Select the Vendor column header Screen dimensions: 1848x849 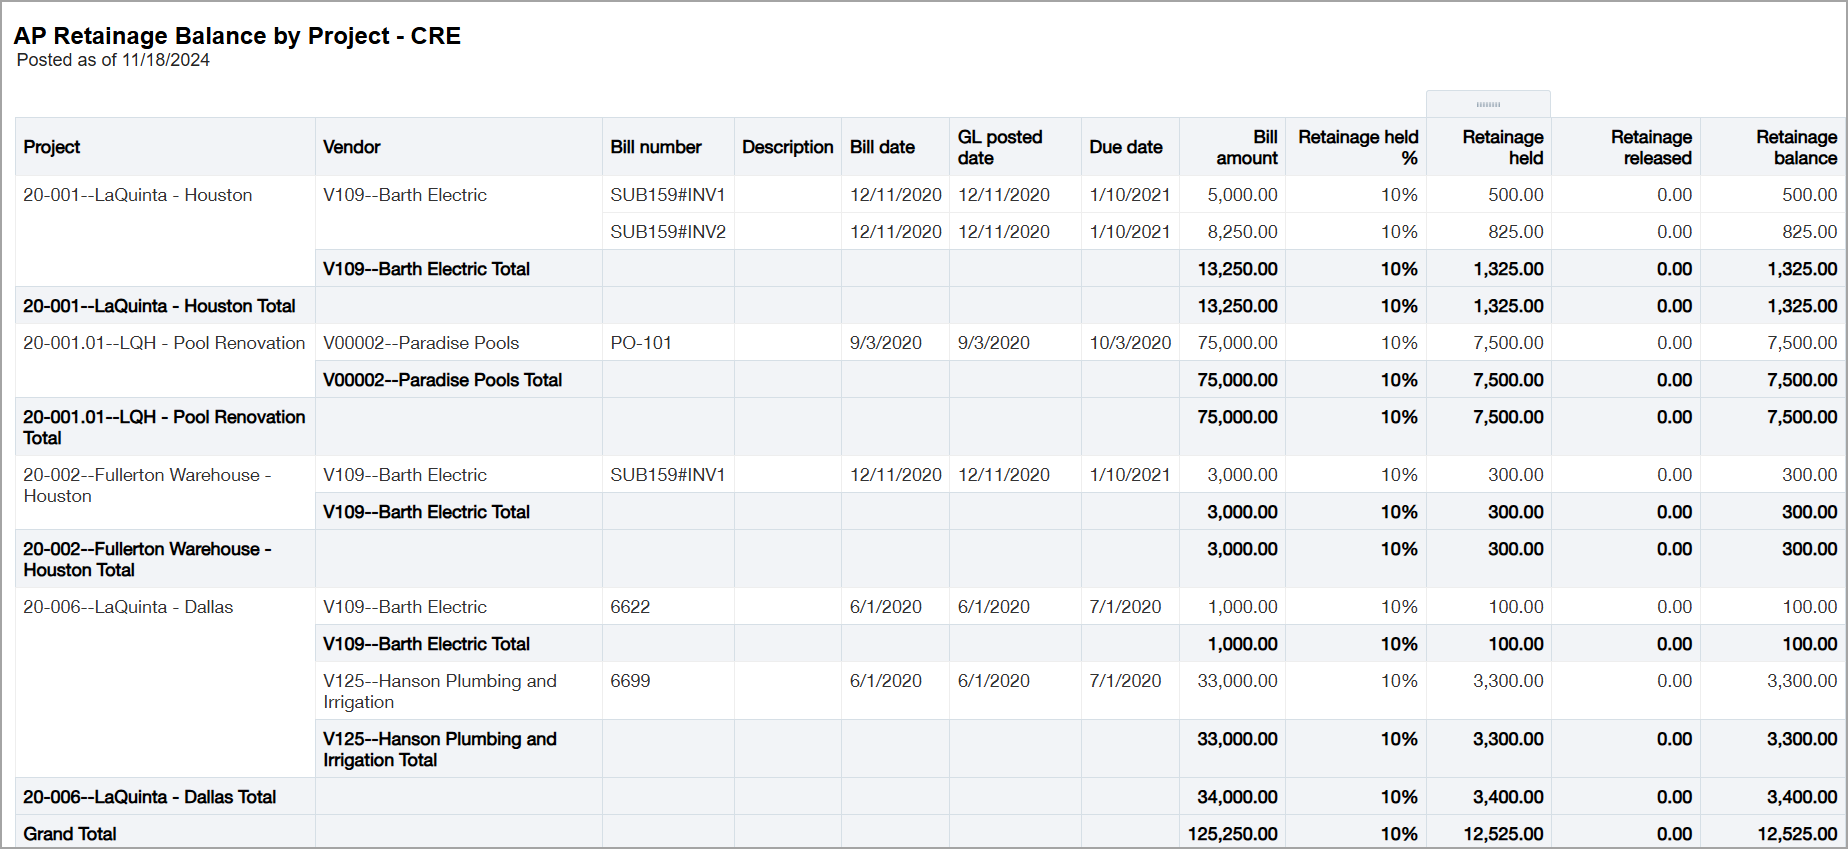coord(352,147)
